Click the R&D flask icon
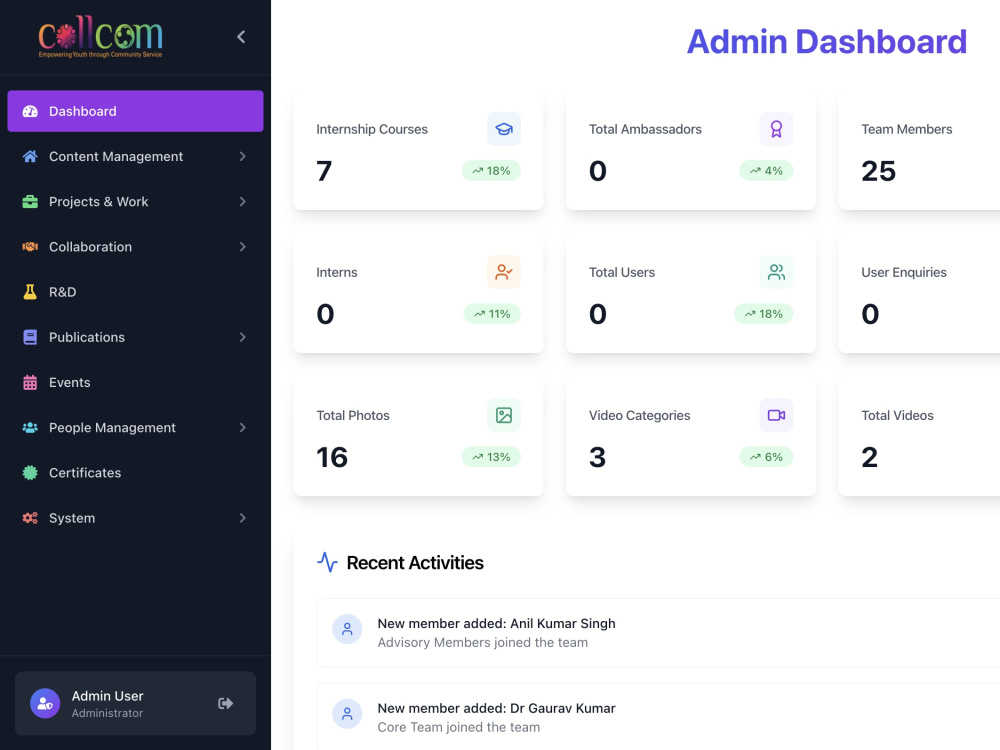Screen dimensions: 1000x750 coord(30,292)
